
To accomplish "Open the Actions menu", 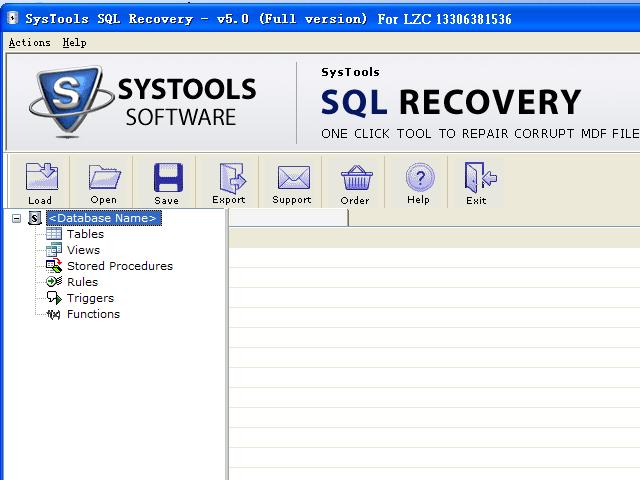I will pos(29,42).
